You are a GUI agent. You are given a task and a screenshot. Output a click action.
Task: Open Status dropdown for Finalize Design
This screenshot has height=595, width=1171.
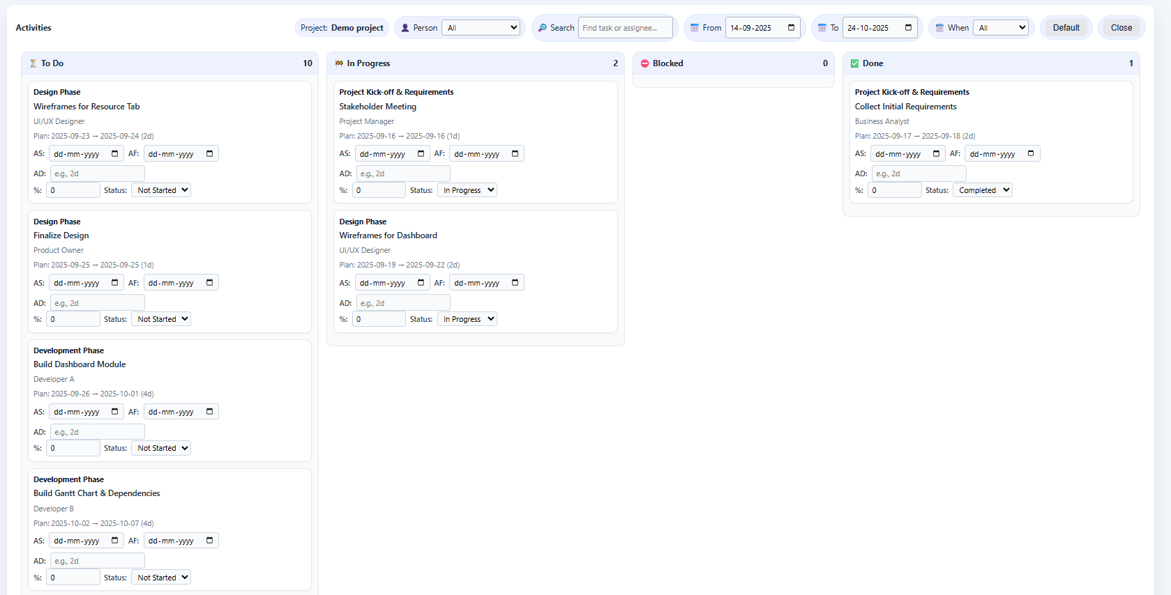[x=161, y=318]
